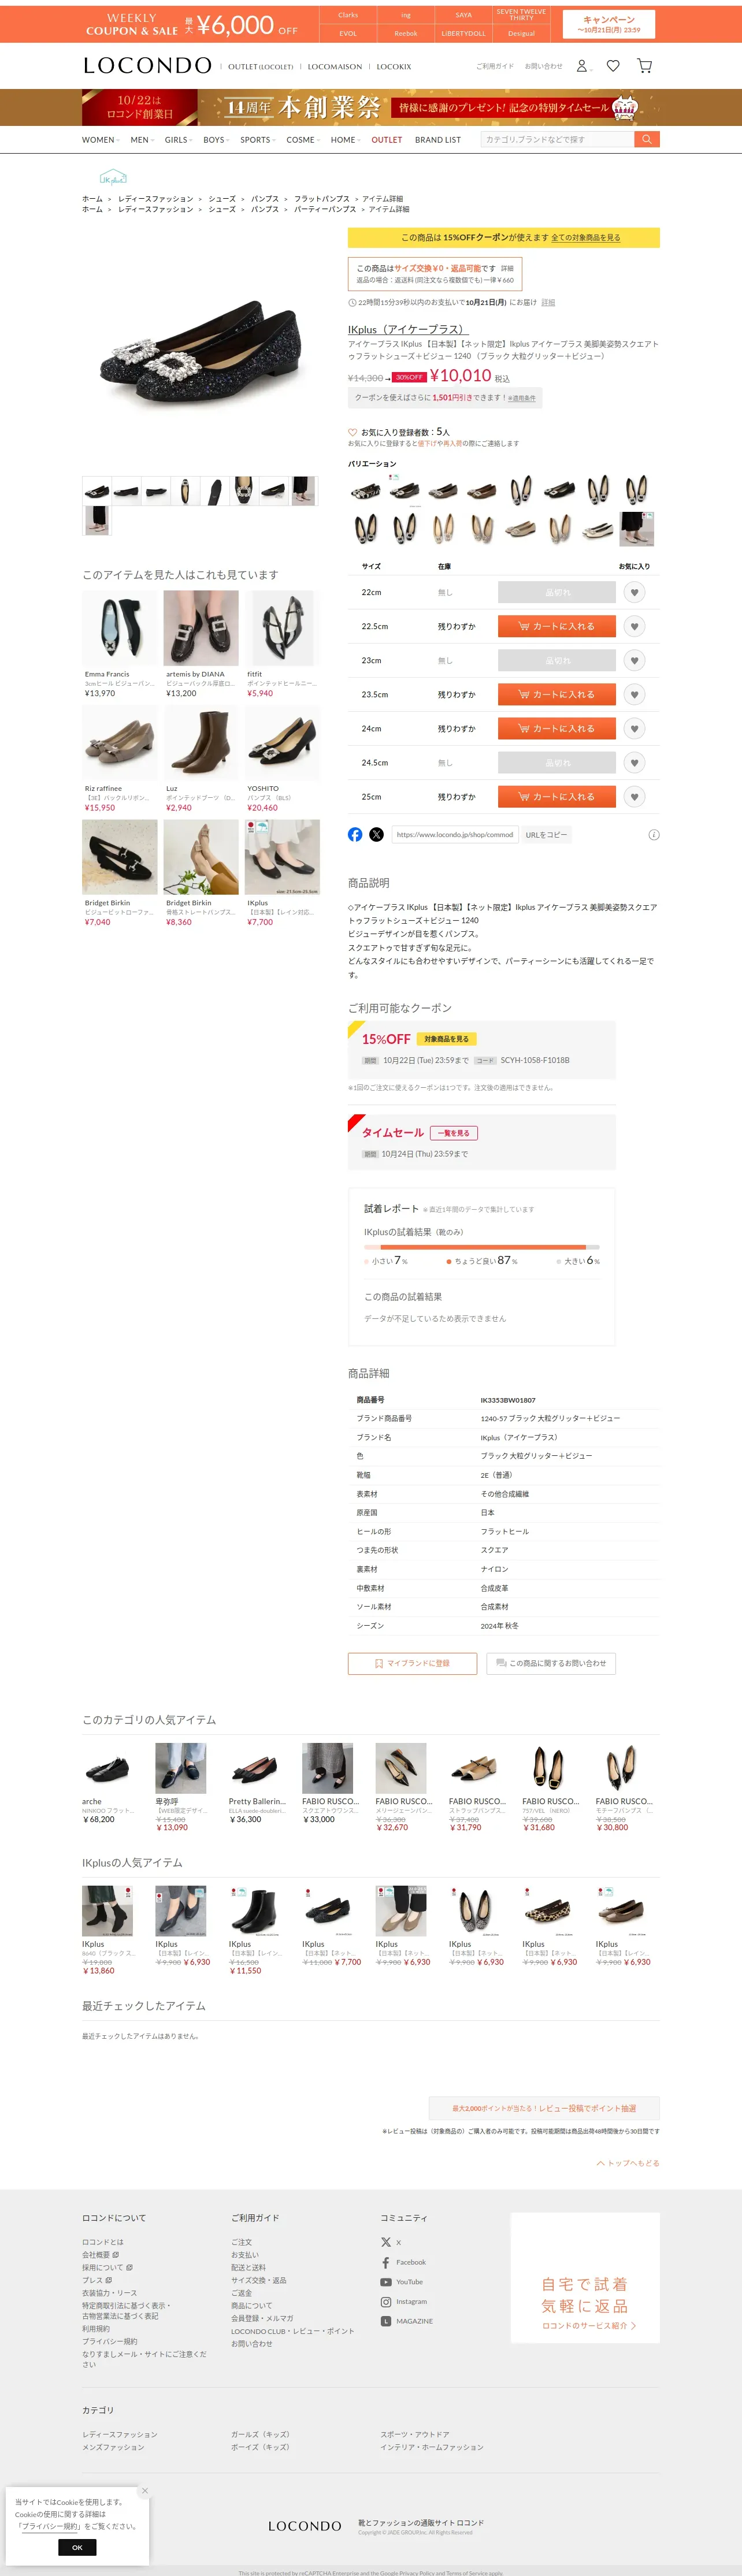Open the shopping cart icon in the header
The height and width of the screenshot is (2576, 742).
[645, 66]
